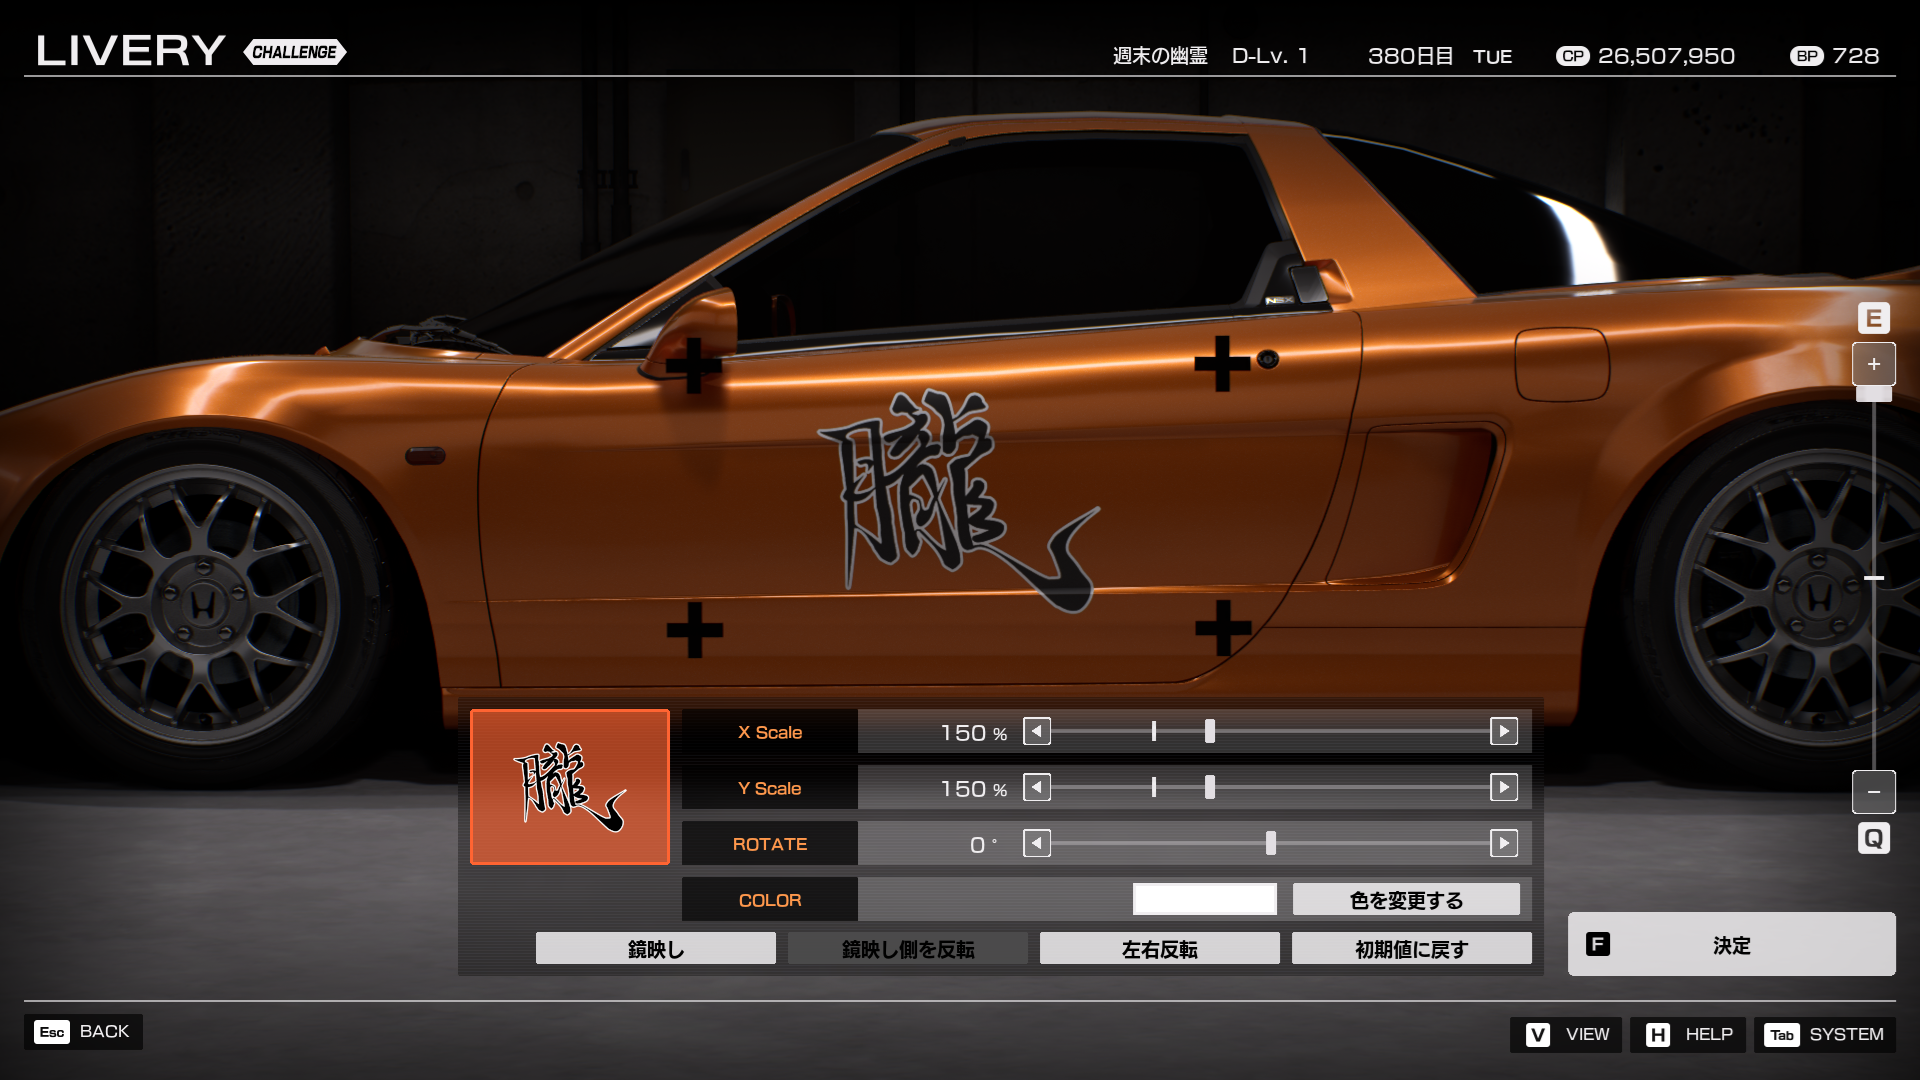Click the ROTATE slider handle
Viewport: 1920px width, 1080px height.
point(1271,844)
